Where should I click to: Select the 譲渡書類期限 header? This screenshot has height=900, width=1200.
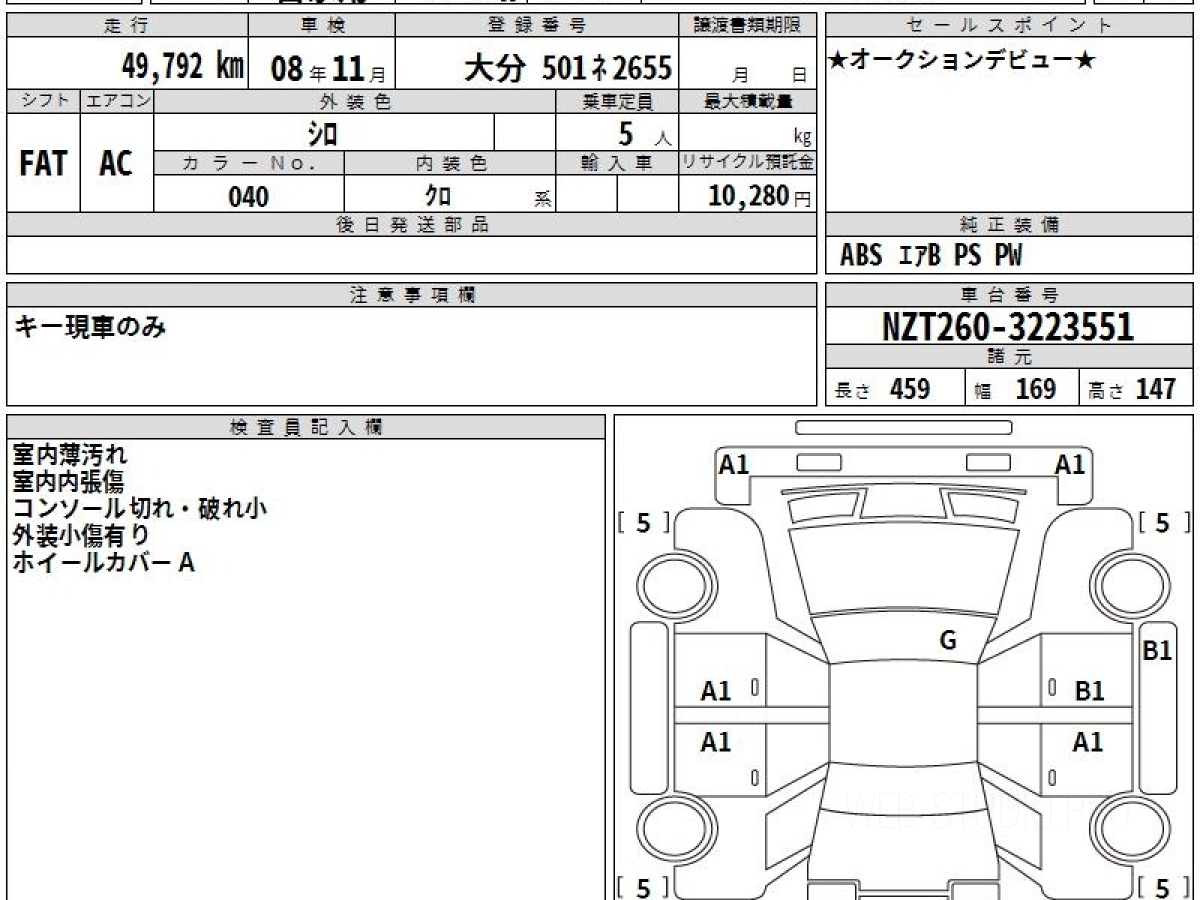click(748, 26)
